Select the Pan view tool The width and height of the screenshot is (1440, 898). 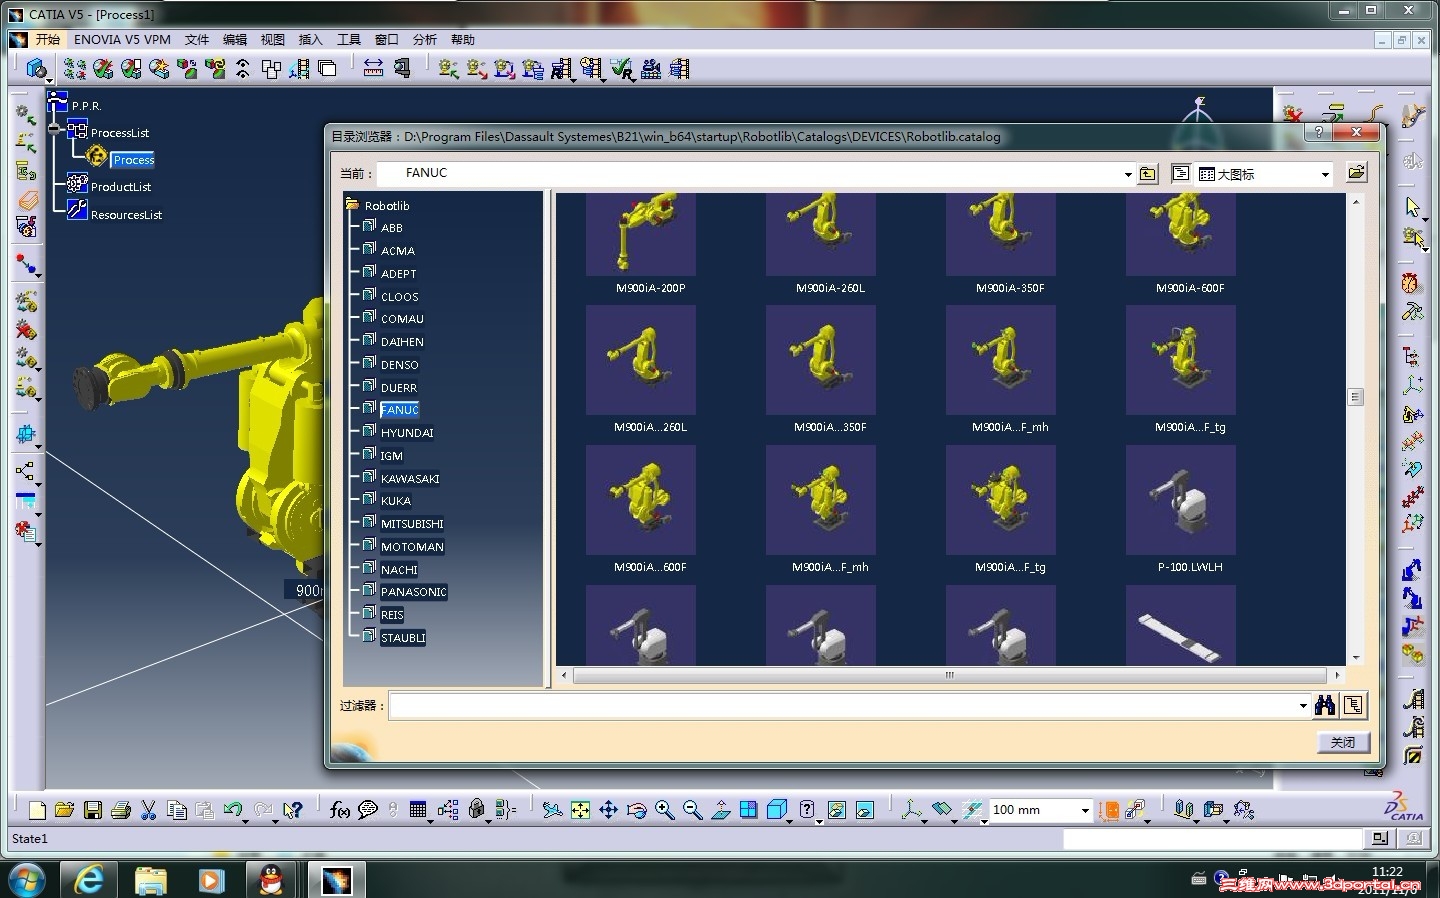pos(608,810)
